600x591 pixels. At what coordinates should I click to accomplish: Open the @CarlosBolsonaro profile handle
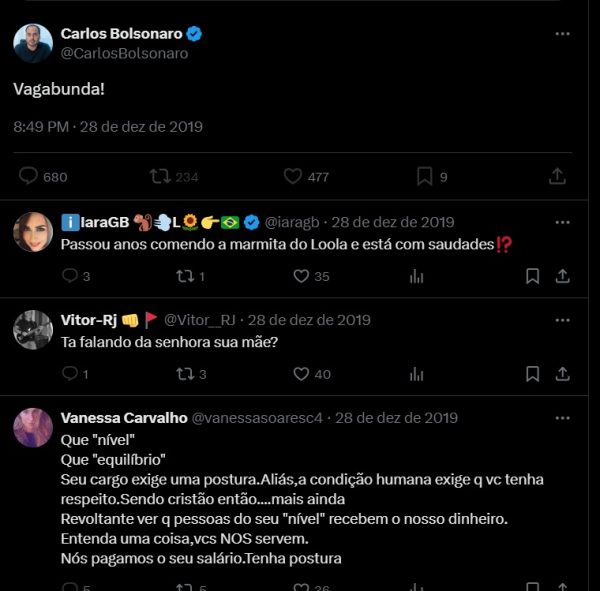click(124, 53)
